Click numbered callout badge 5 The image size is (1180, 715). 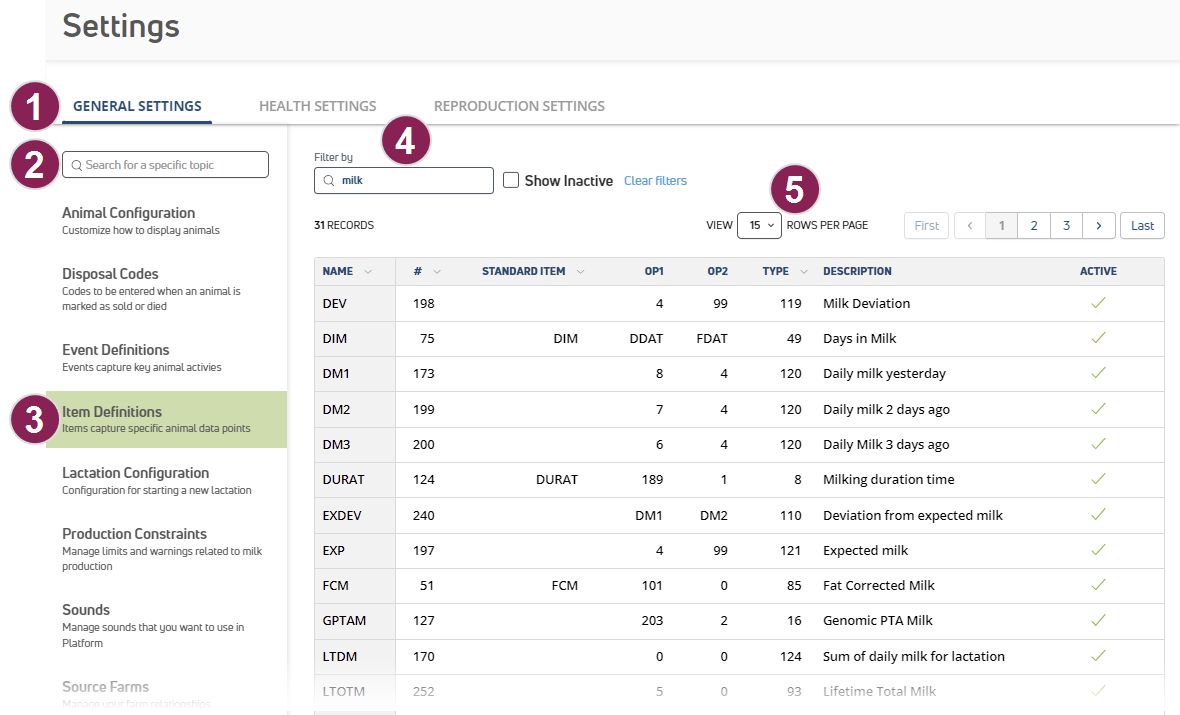coord(794,190)
